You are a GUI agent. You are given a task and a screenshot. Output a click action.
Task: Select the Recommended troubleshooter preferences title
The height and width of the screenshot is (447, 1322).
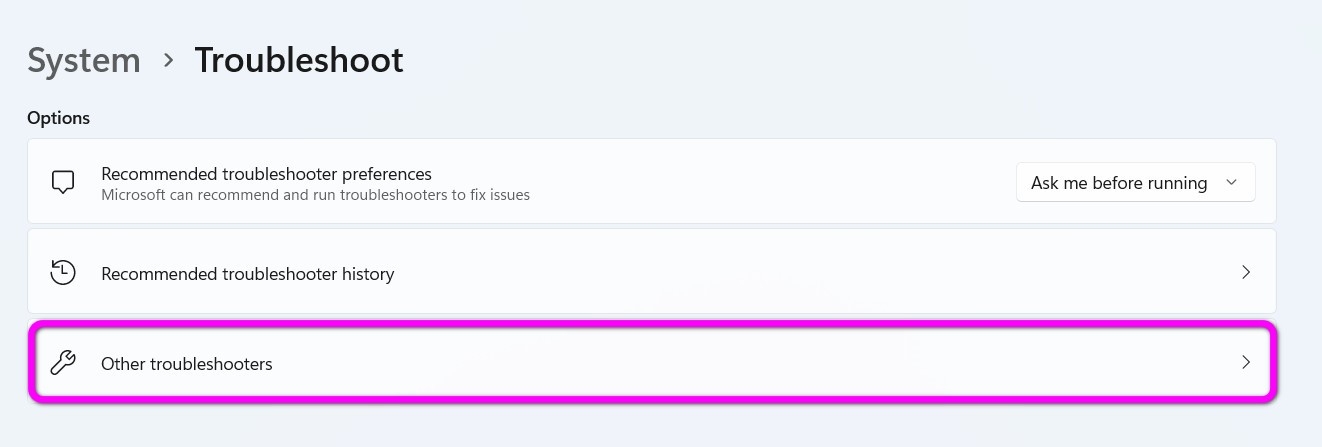(266, 174)
